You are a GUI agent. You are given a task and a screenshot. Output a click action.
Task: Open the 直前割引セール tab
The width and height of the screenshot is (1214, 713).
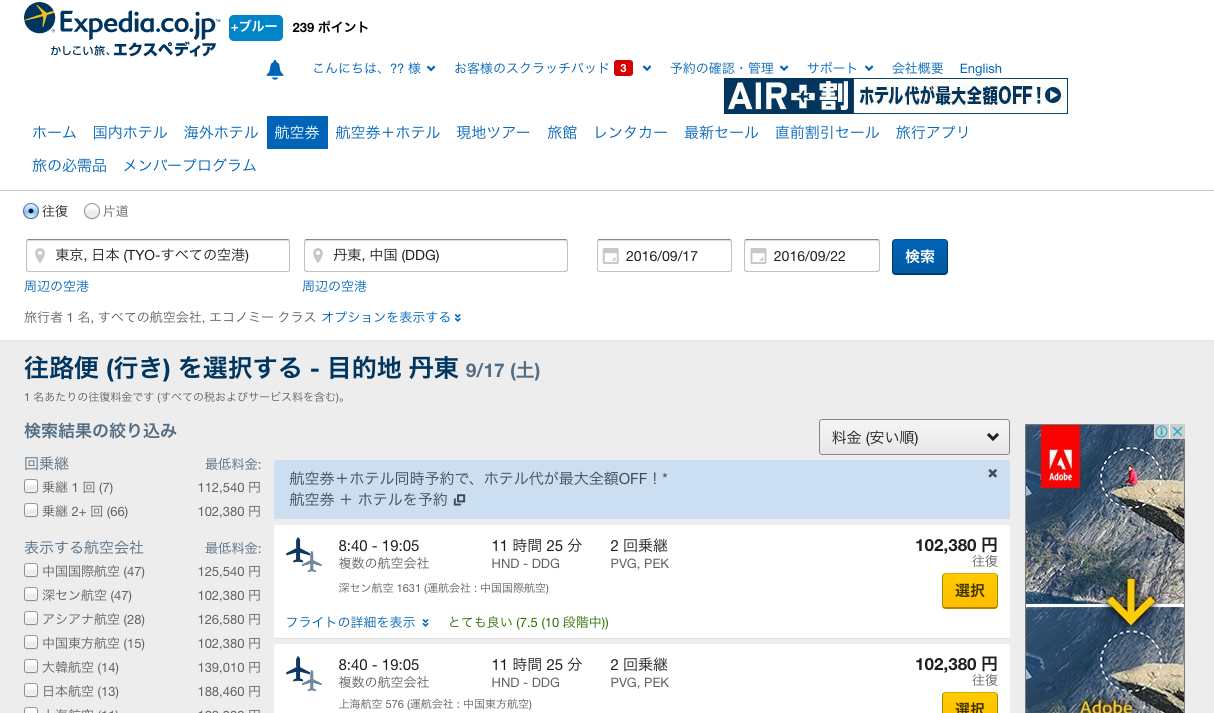(827, 132)
